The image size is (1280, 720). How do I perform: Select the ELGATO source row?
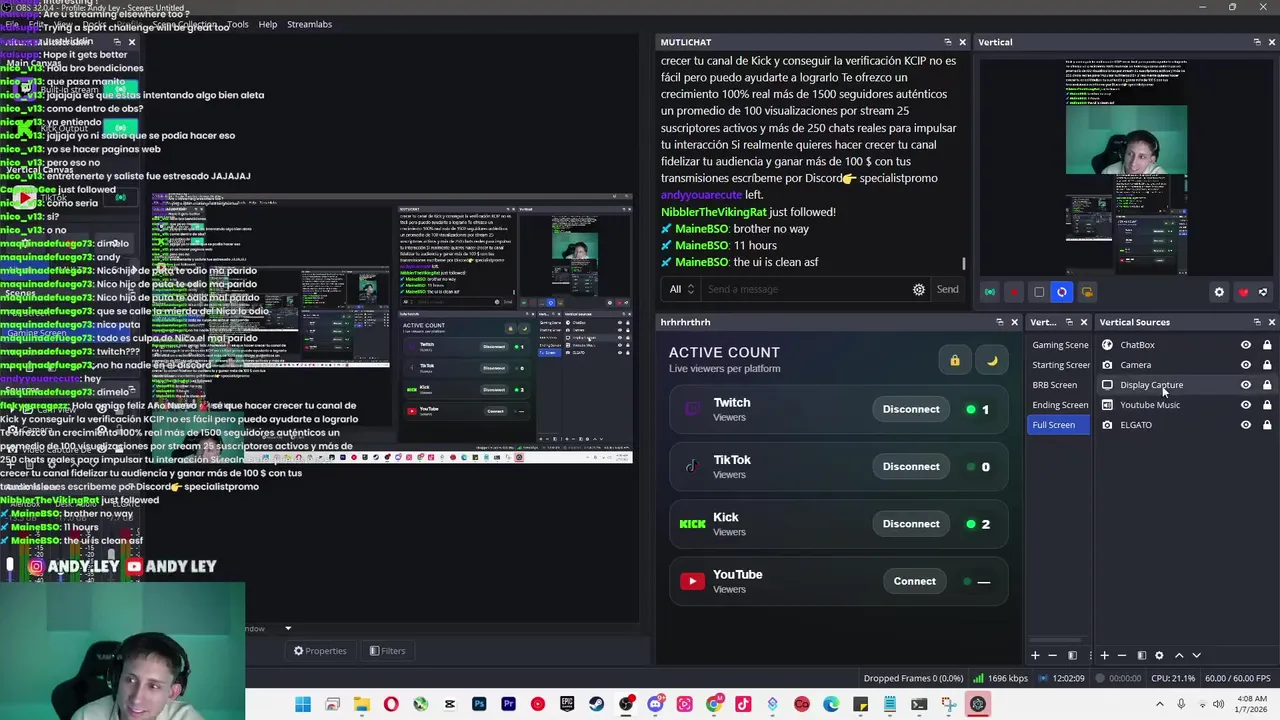coord(1186,425)
